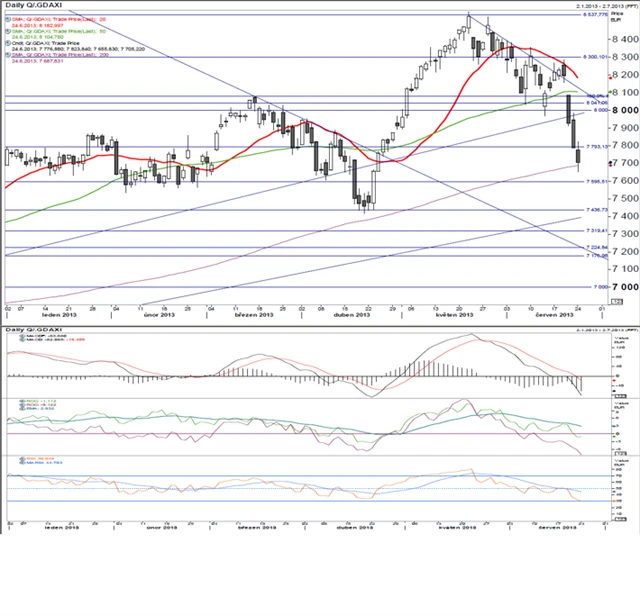640x615 pixels.
Task: Click the bold price axis value 7 000
Action: 625,287
